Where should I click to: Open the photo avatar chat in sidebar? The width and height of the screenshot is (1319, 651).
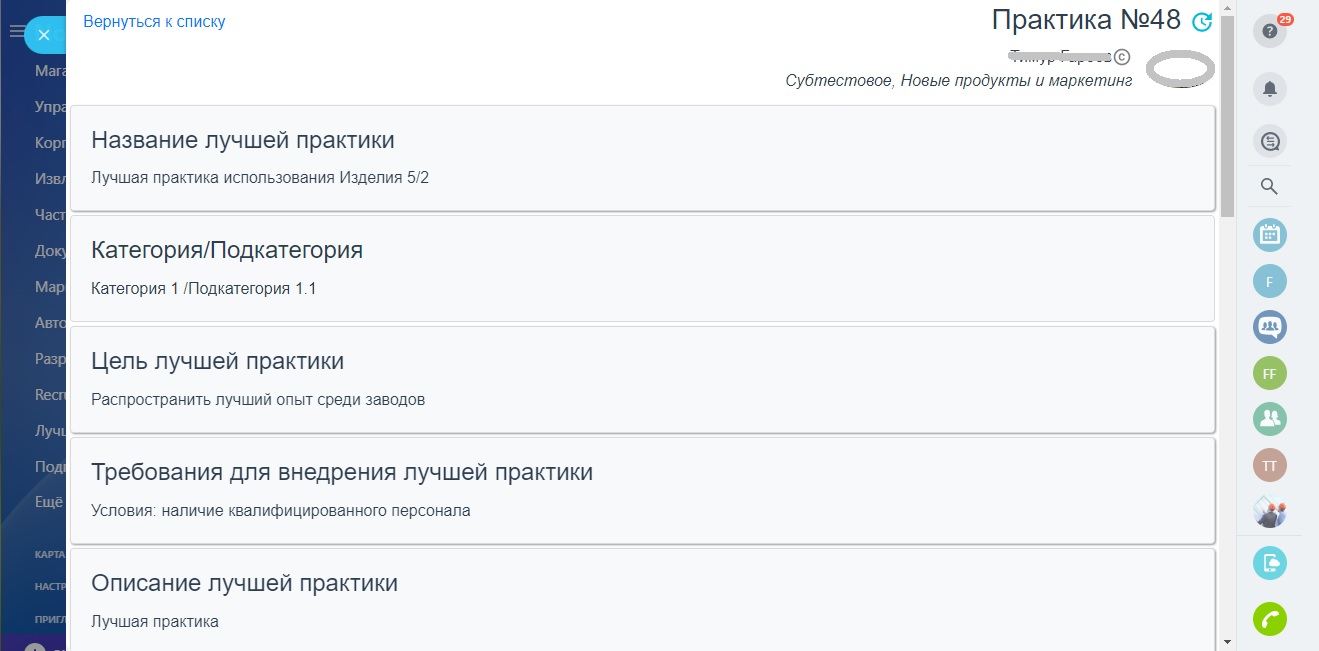tap(1270, 512)
